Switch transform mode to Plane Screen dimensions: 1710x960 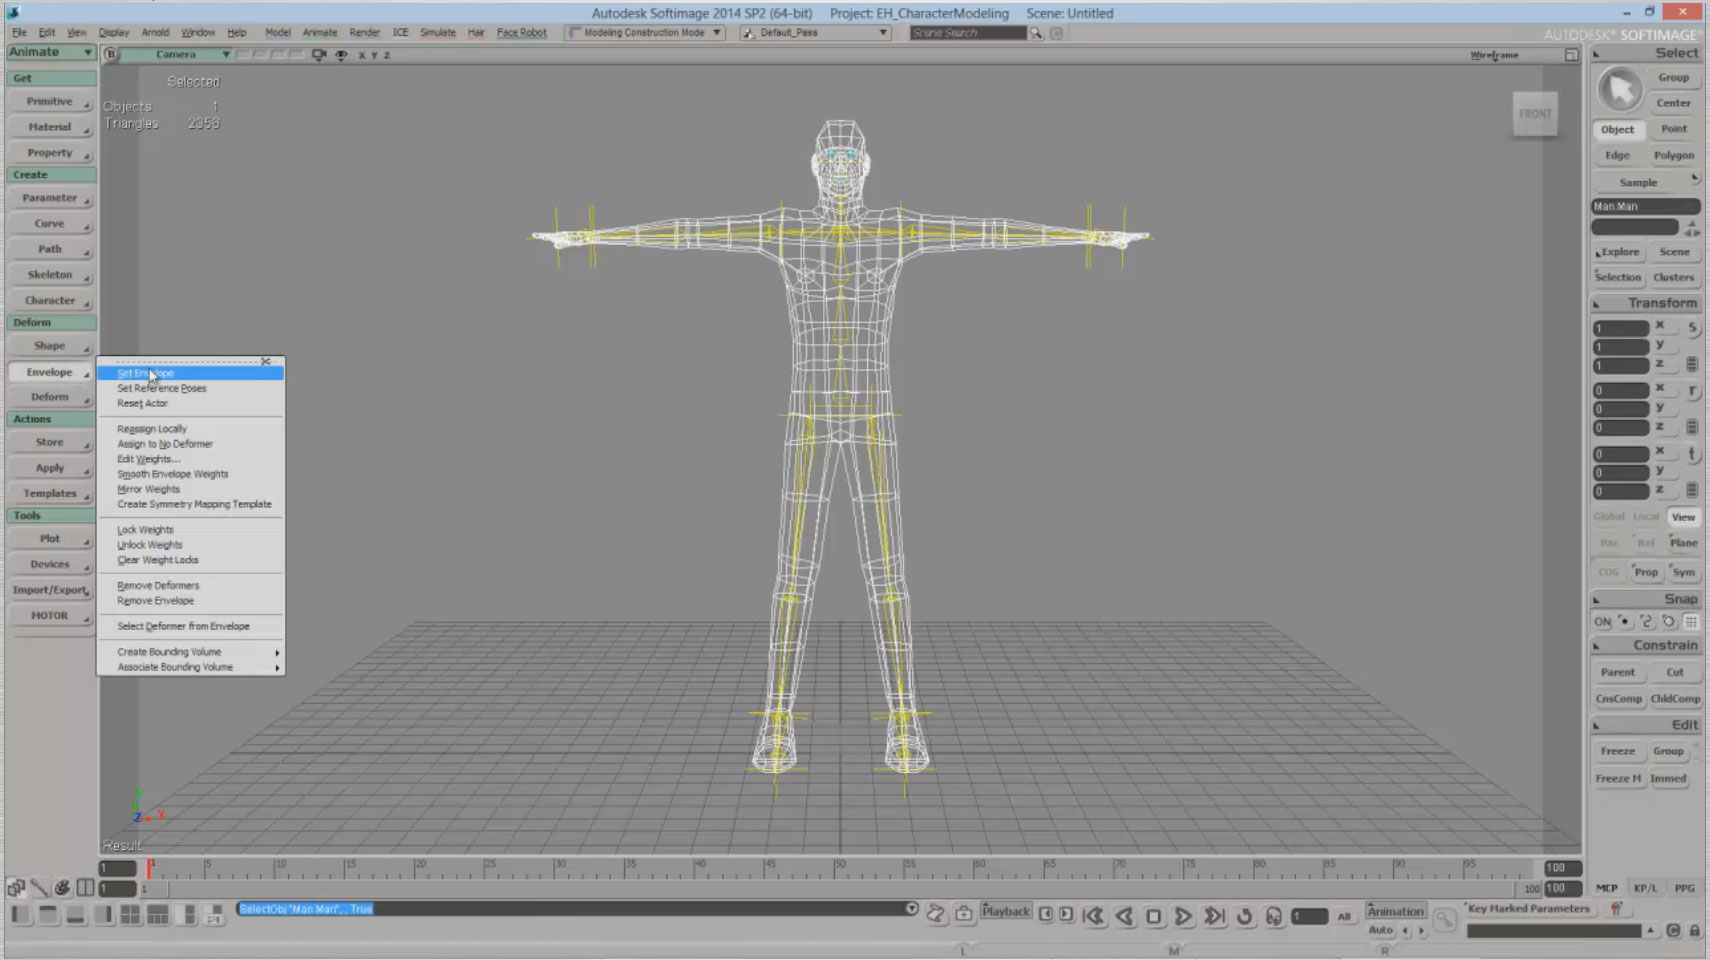point(1683,543)
